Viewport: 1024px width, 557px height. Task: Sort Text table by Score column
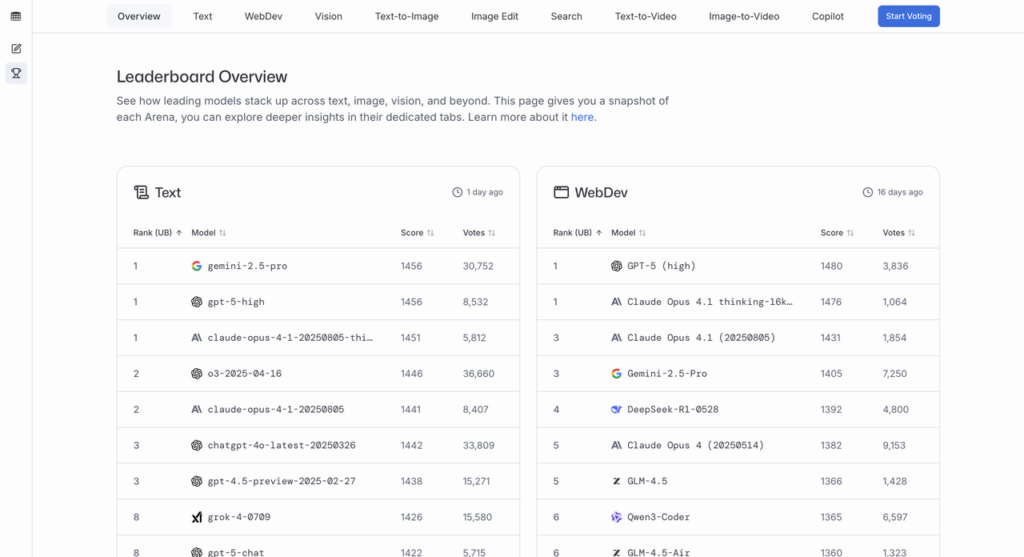click(x=417, y=232)
